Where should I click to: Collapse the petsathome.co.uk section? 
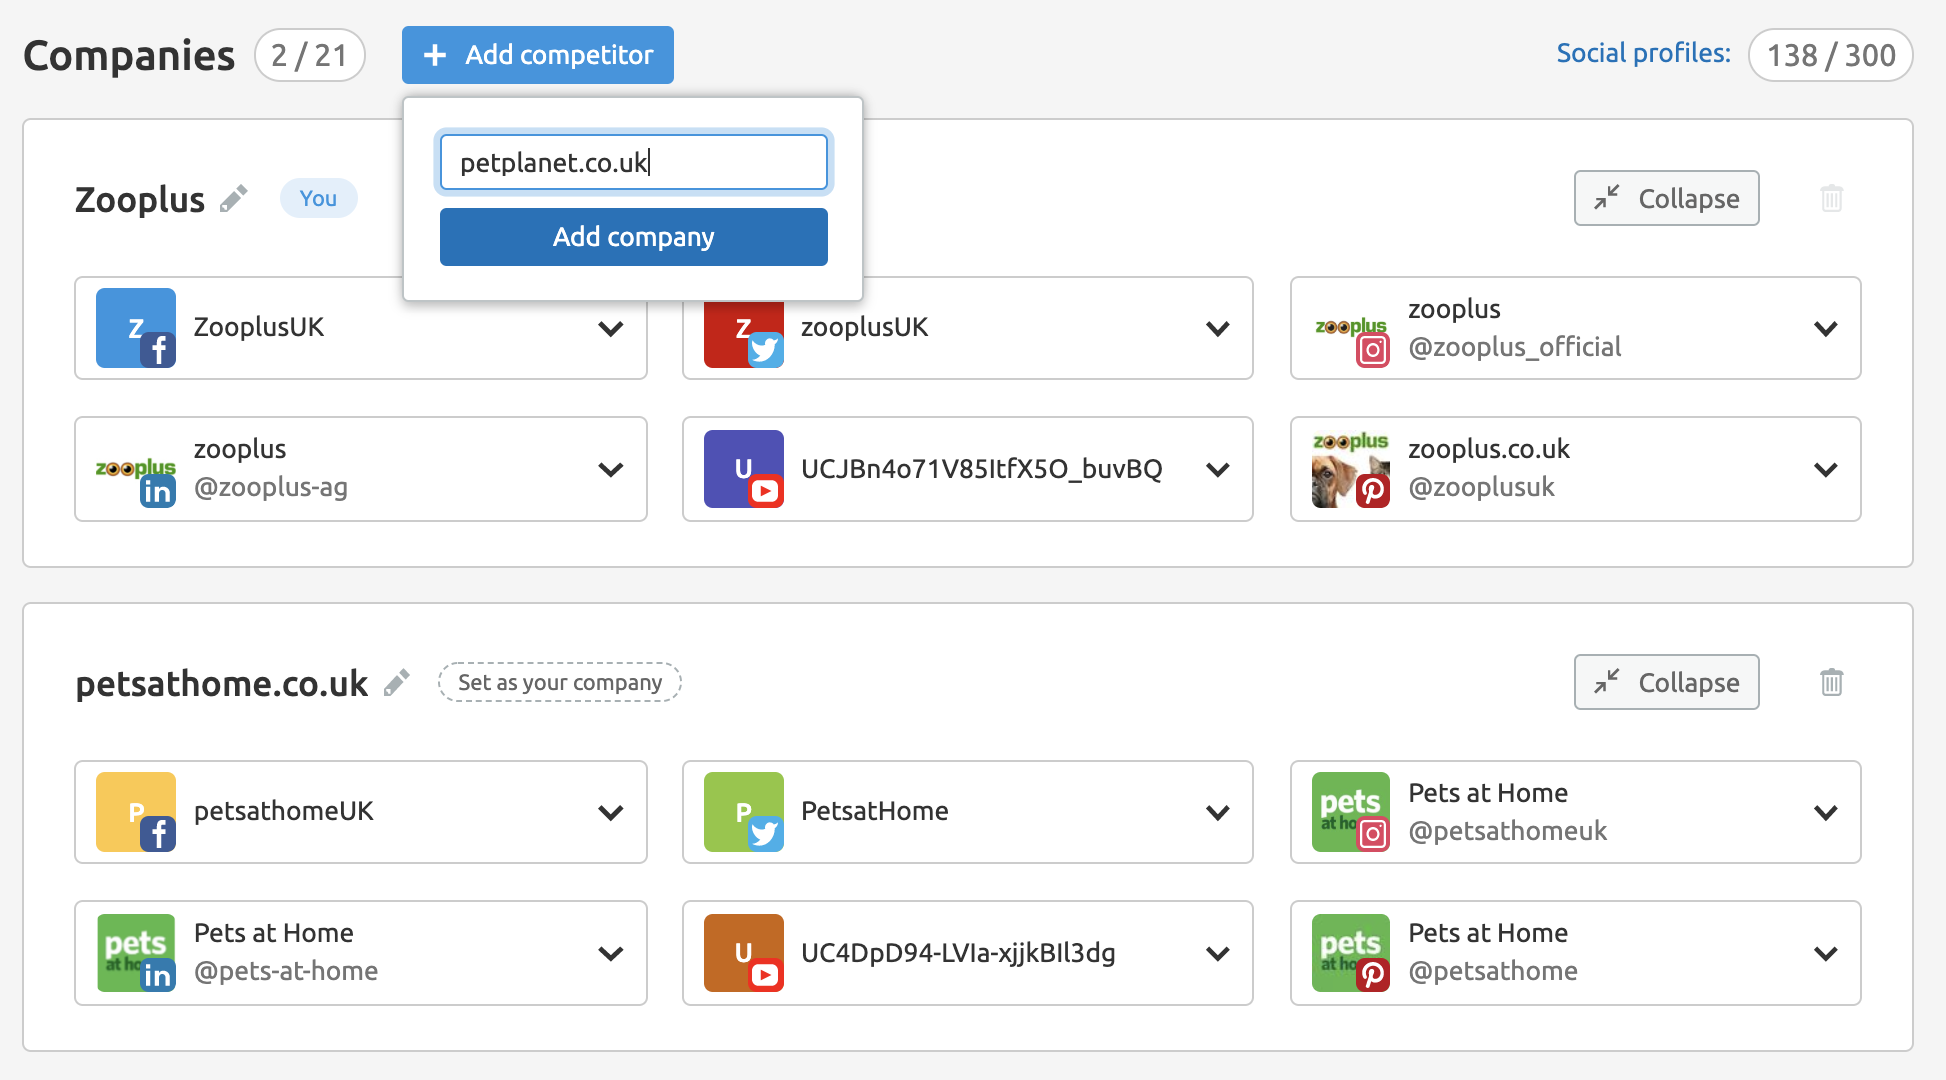click(x=1667, y=682)
